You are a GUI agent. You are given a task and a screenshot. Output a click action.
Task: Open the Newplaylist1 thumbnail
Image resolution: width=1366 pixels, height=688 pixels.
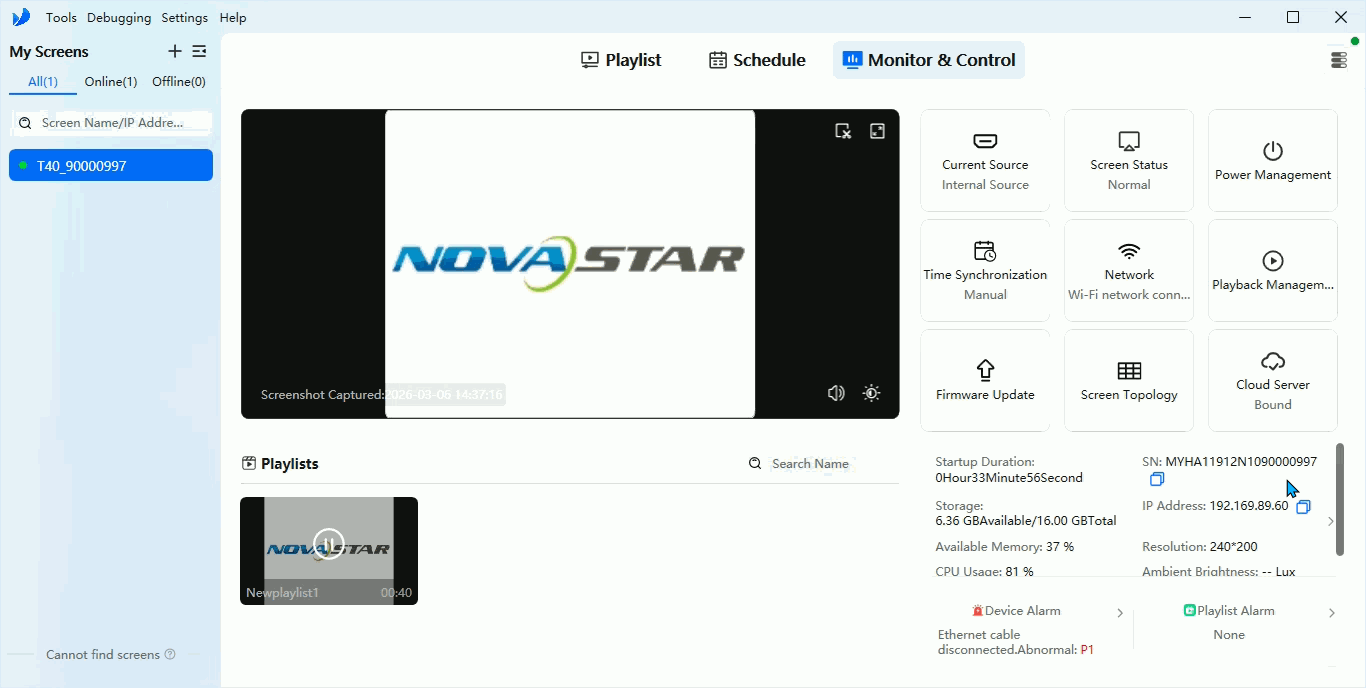point(329,551)
